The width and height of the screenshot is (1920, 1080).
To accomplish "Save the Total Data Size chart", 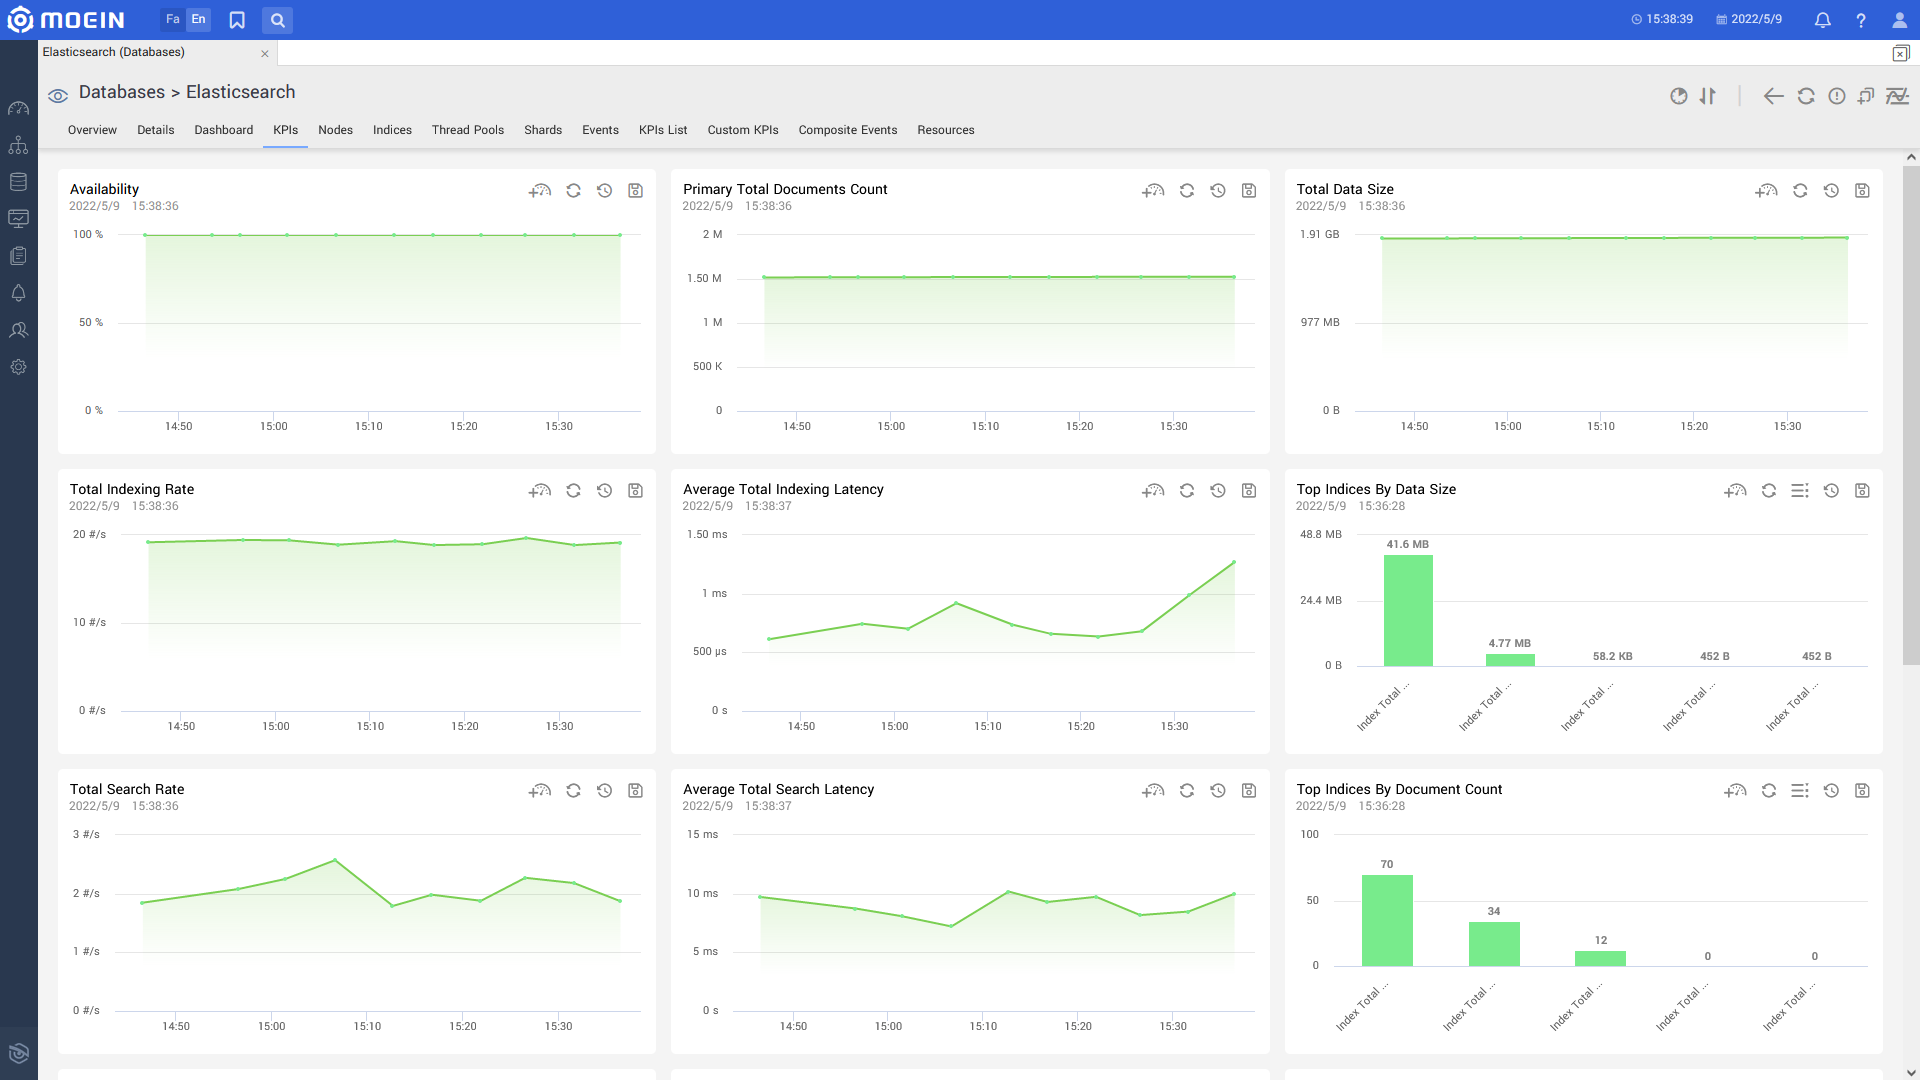I will pyautogui.click(x=1862, y=190).
